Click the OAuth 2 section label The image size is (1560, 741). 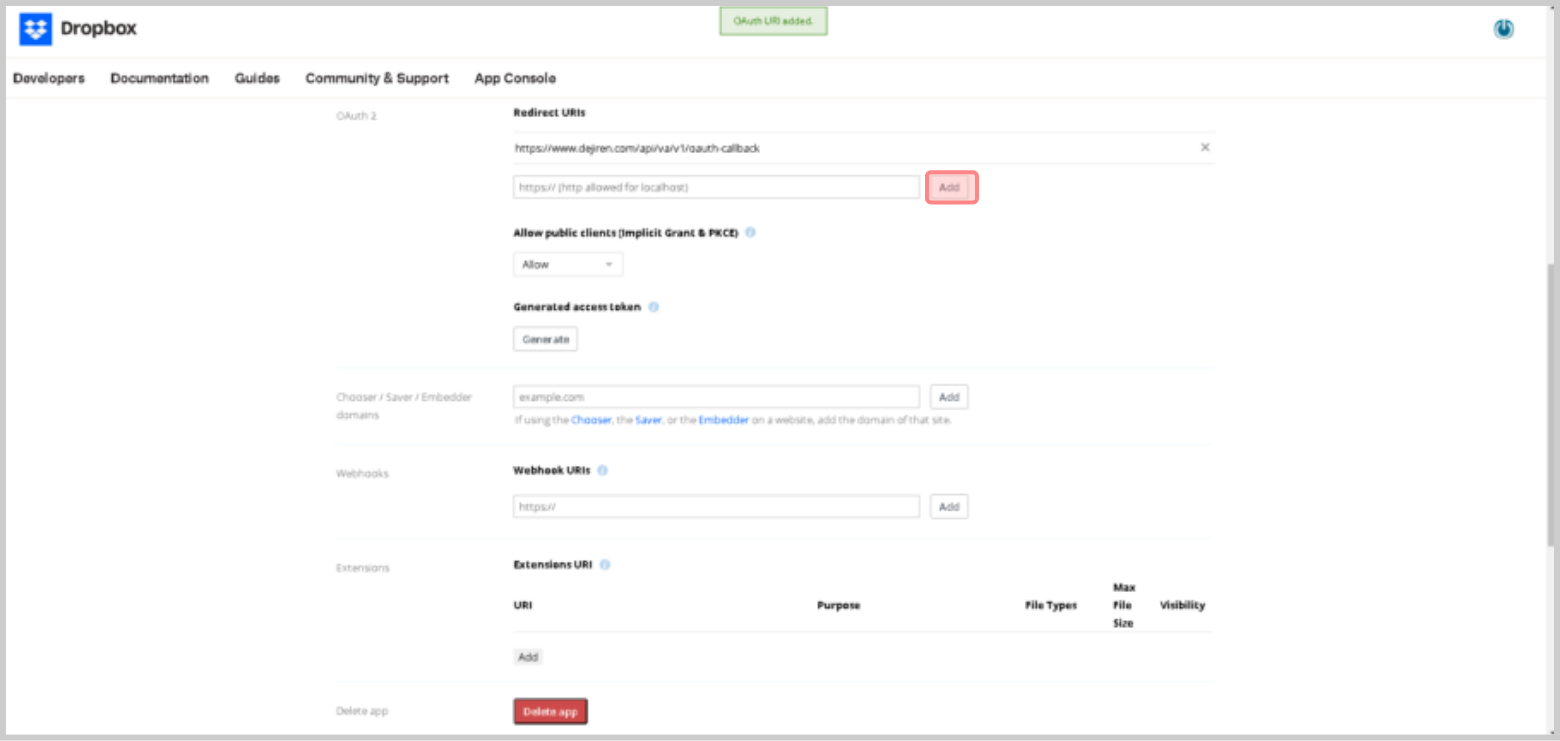tap(356, 116)
